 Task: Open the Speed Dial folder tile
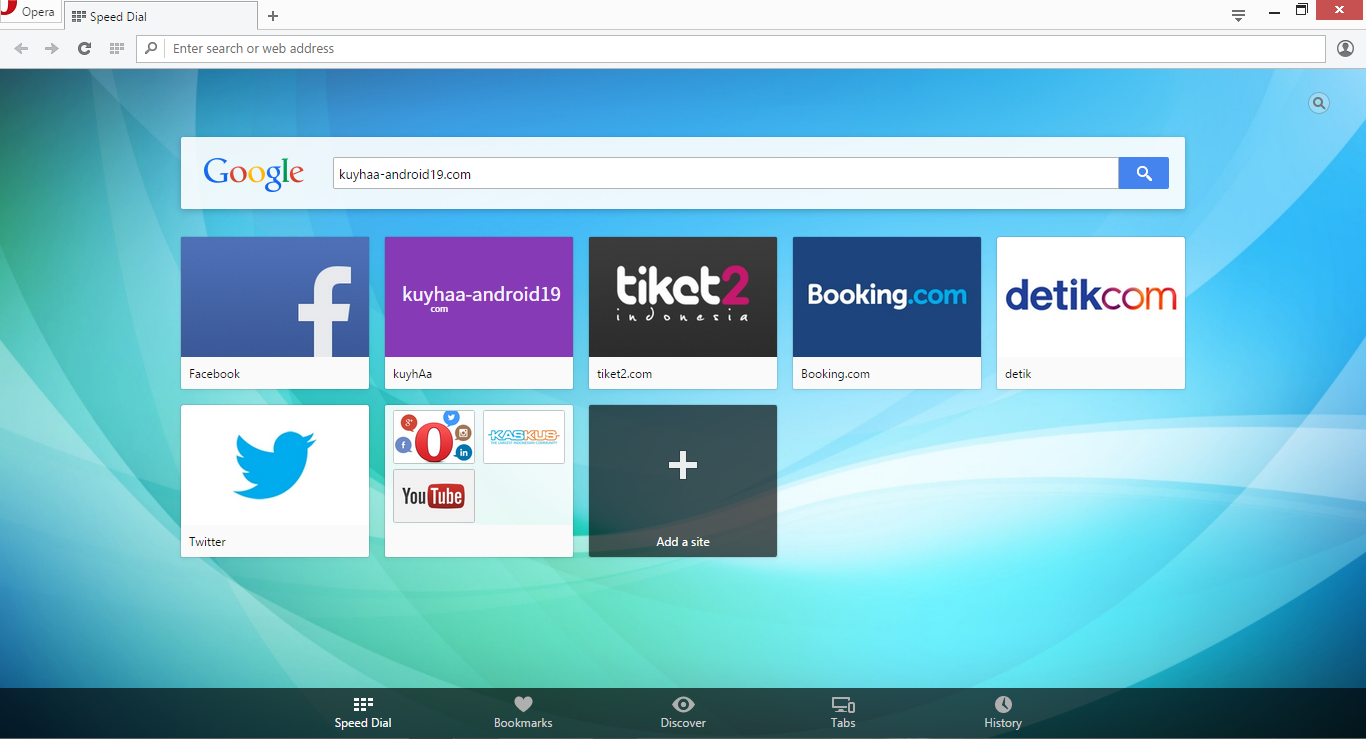point(479,480)
